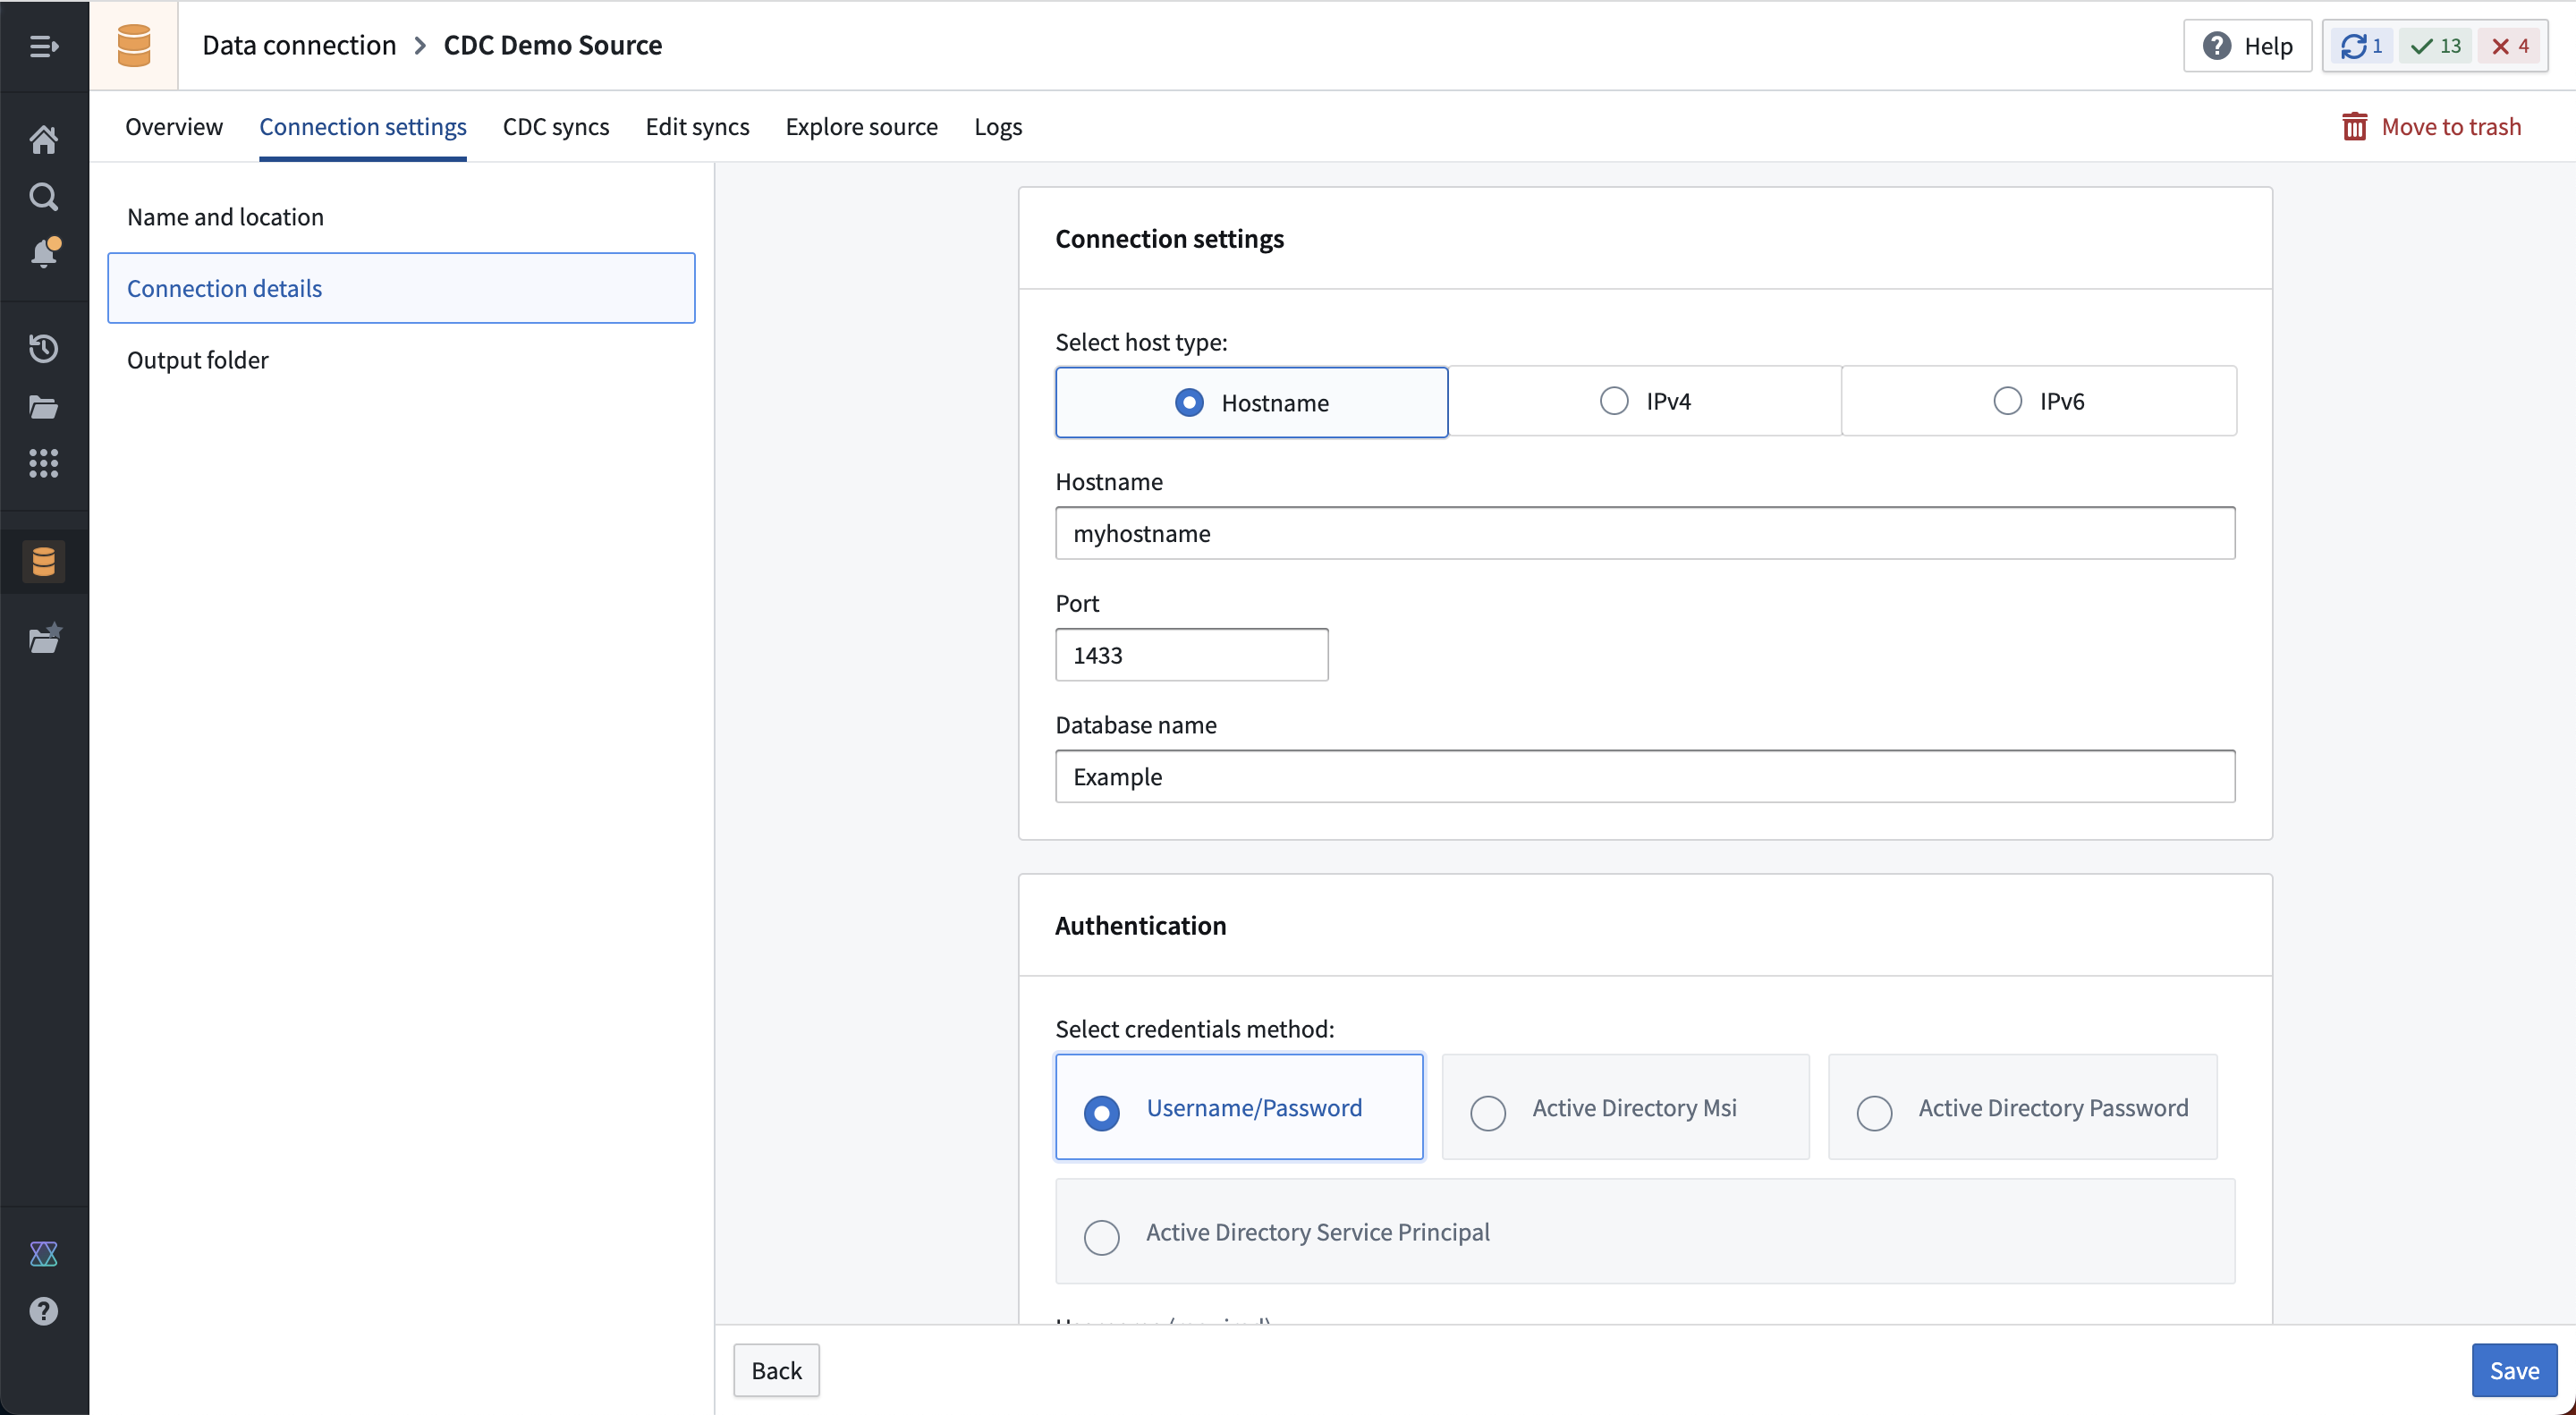
Task: Select the IPv4 host type
Action: pyautogui.click(x=1645, y=401)
